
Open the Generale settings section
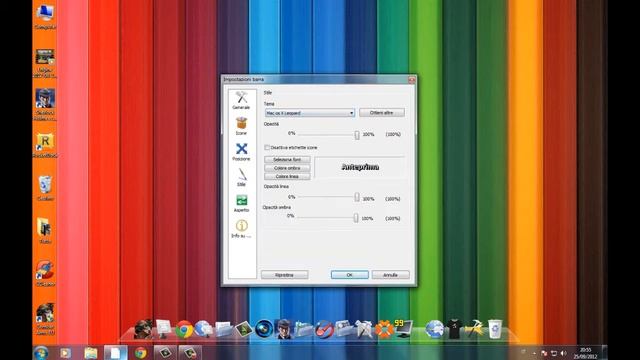point(241,100)
